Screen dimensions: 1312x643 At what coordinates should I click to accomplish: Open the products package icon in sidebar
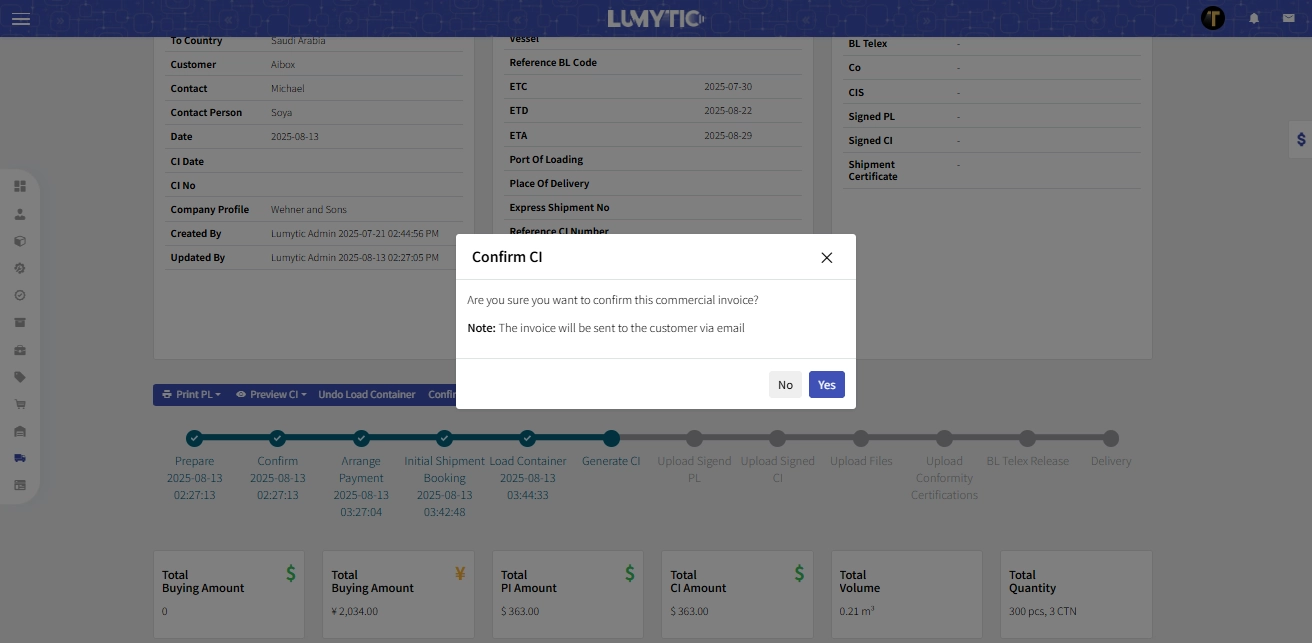(20, 241)
